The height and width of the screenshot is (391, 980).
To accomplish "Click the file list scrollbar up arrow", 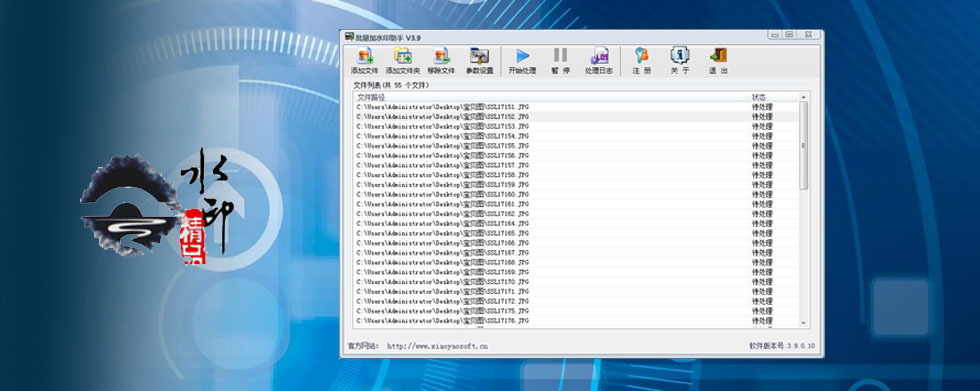I will (804, 97).
